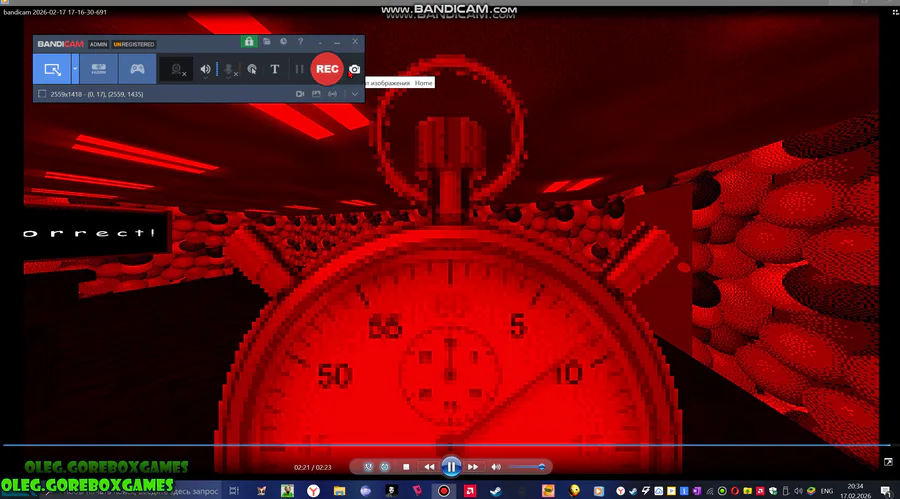Open Bandicam image settings icon
This screenshot has width=900, height=499.
click(x=316, y=94)
